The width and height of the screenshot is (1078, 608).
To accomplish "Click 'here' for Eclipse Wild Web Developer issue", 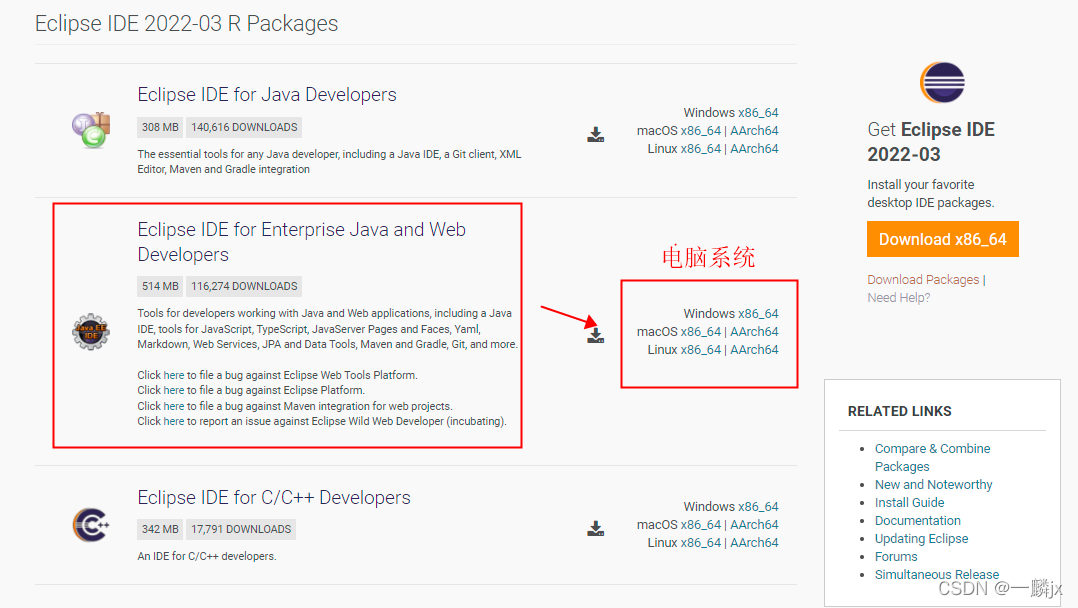I will [x=173, y=421].
